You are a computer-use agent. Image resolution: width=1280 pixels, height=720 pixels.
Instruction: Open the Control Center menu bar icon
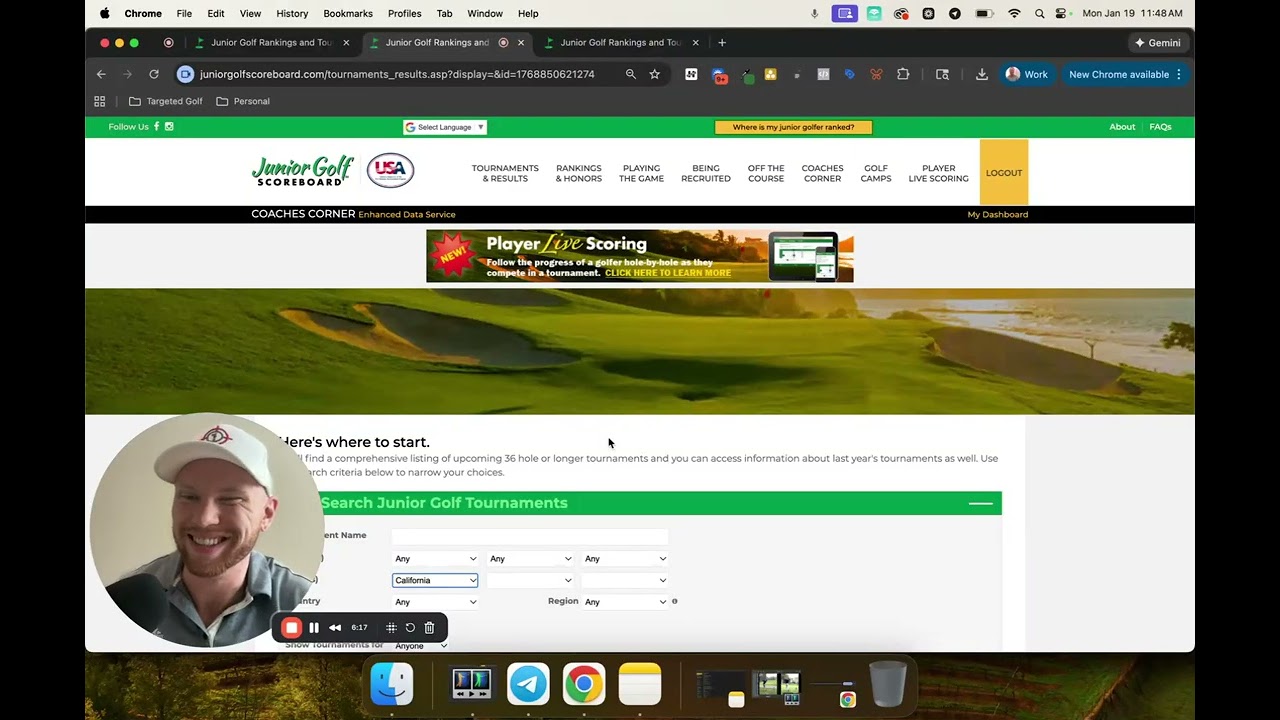(x=1062, y=13)
